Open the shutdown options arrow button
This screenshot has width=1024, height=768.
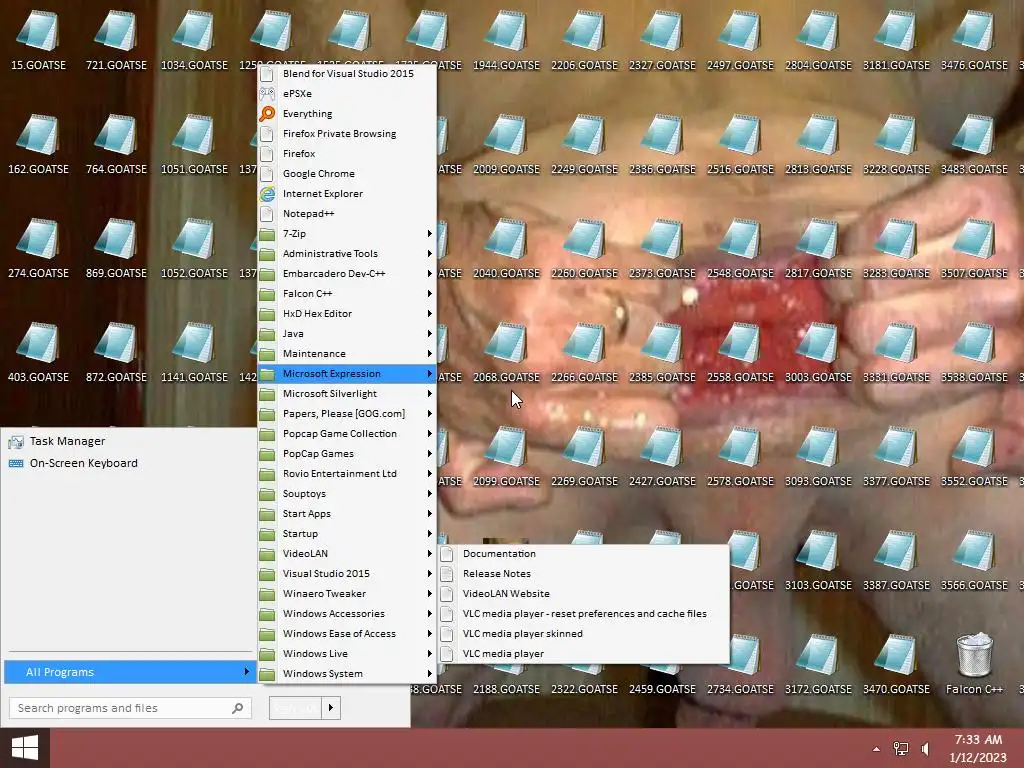pyautogui.click(x=331, y=708)
